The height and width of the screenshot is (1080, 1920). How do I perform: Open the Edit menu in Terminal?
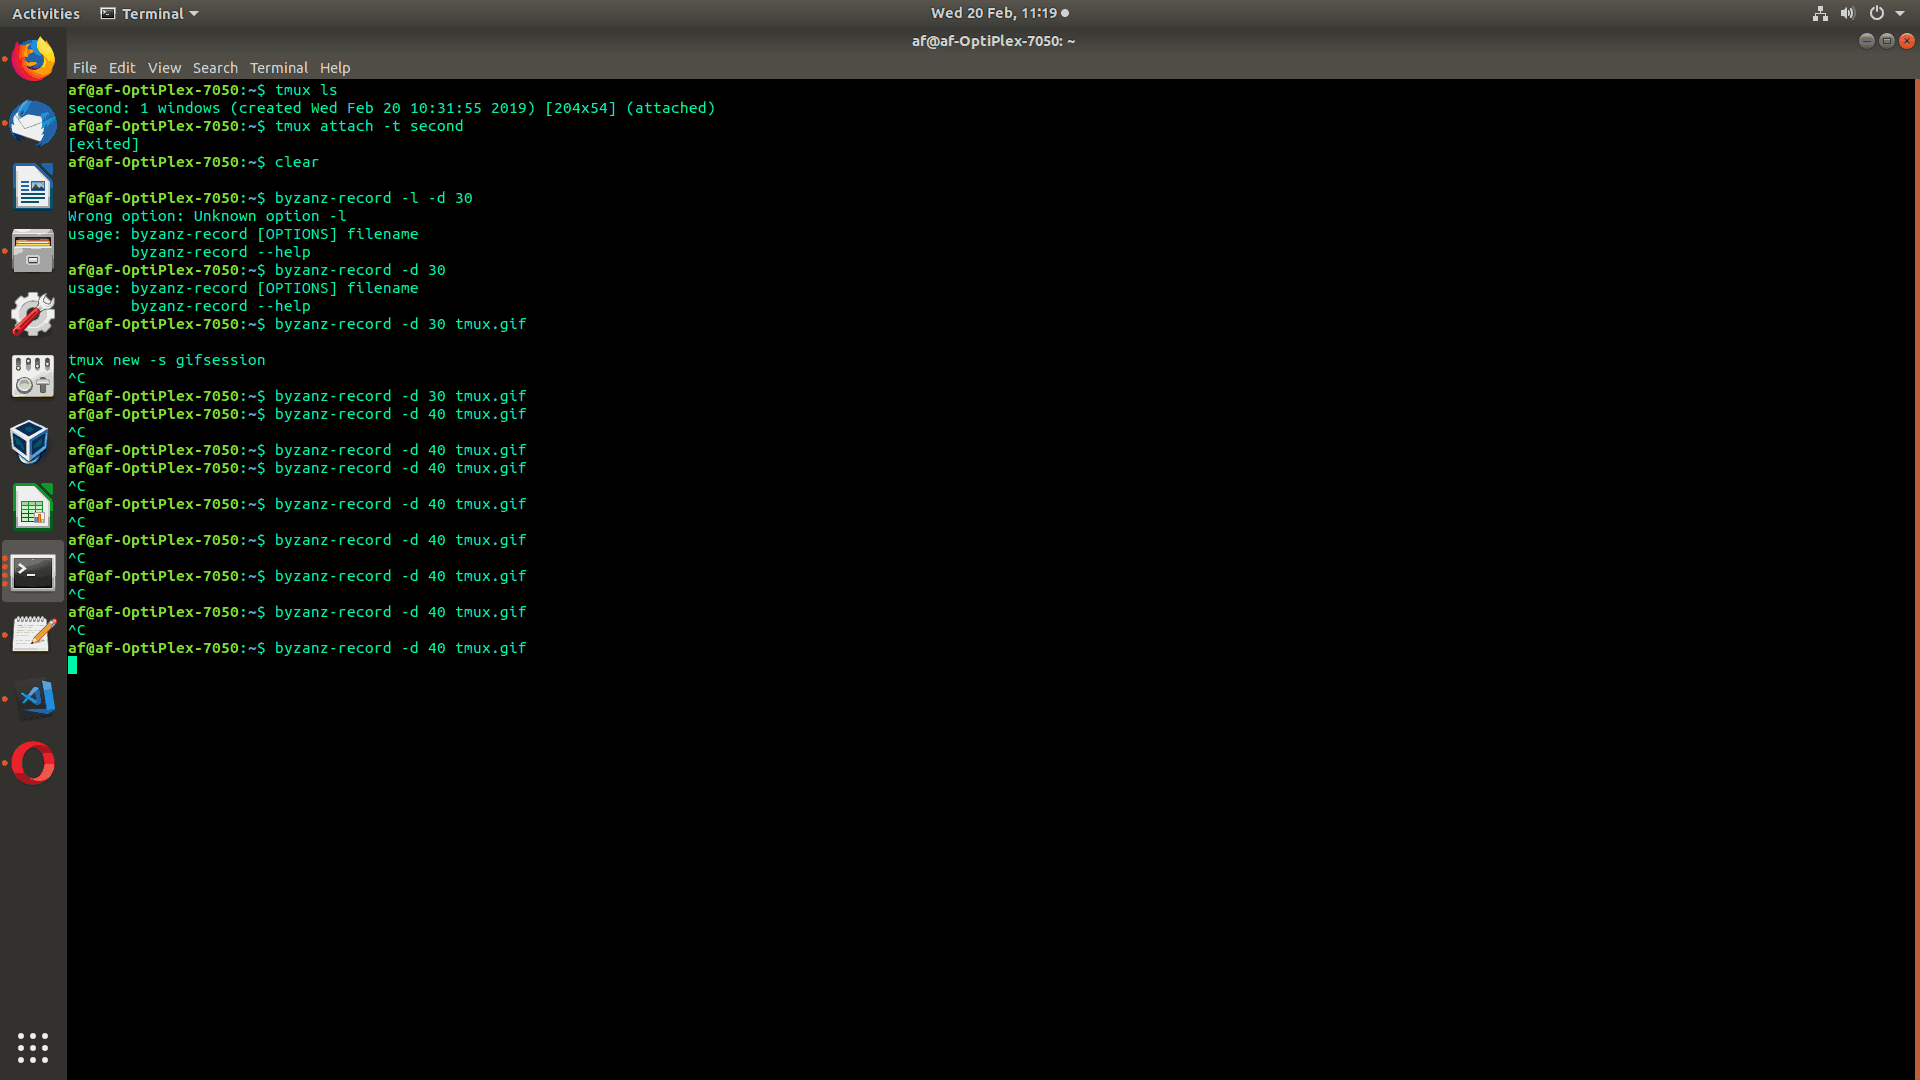click(x=121, y=67)
